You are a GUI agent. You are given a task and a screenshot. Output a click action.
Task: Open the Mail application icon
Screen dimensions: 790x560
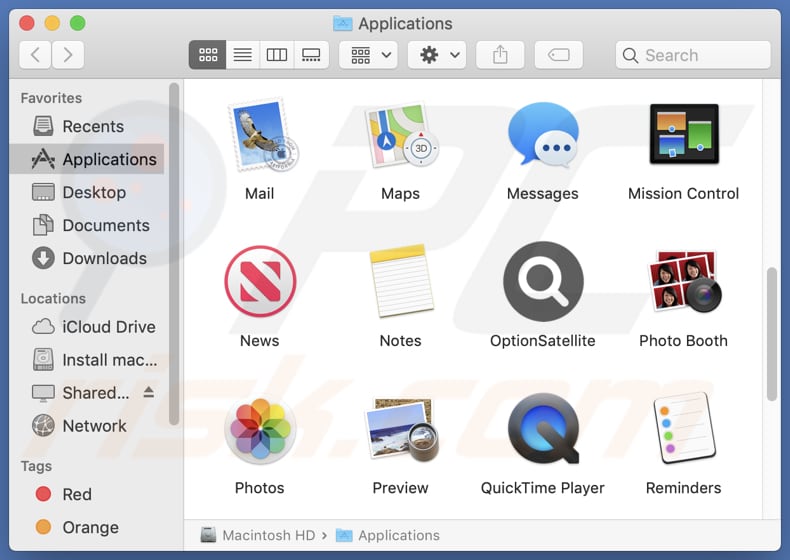click(260, 135)
